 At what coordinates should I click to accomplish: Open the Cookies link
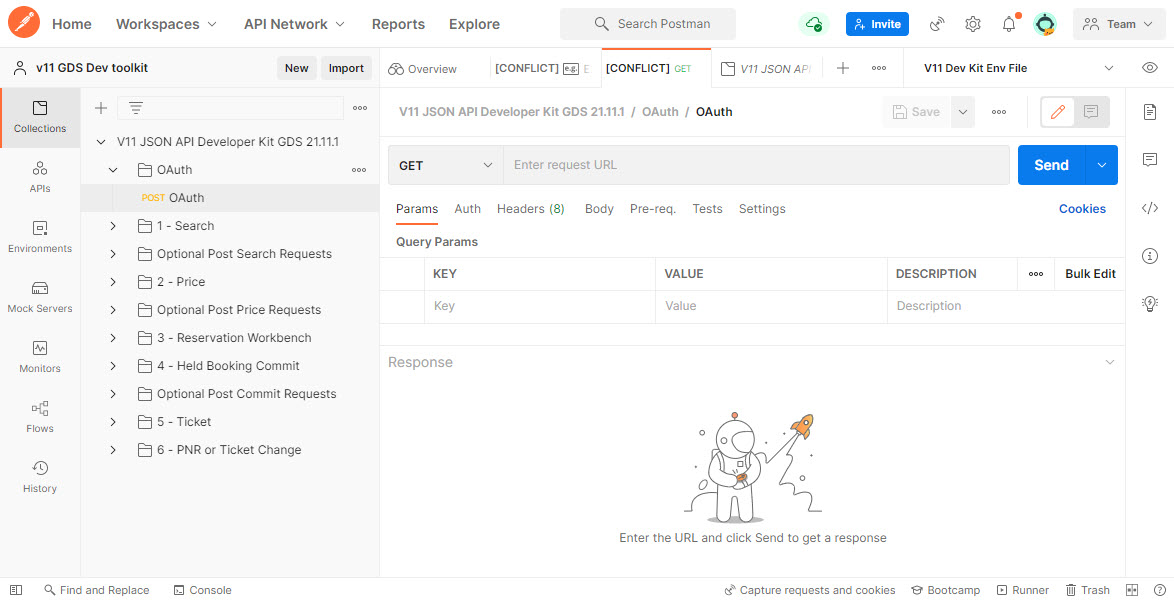click(1082, 209)
